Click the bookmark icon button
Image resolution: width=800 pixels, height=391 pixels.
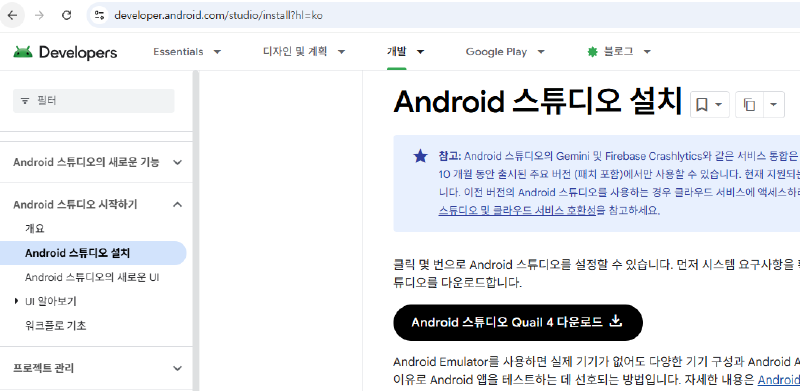tap(710, 105)
